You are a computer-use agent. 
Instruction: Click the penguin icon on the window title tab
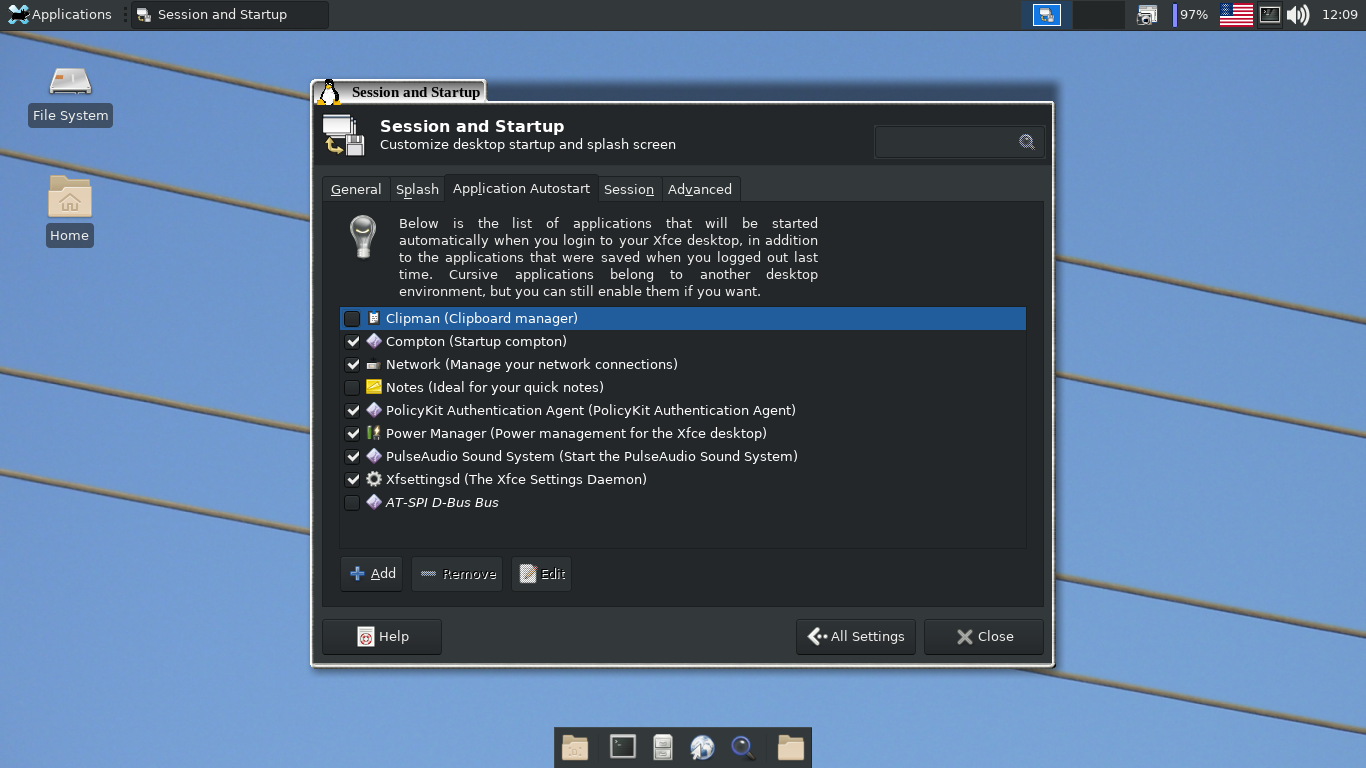pos(328,92)
